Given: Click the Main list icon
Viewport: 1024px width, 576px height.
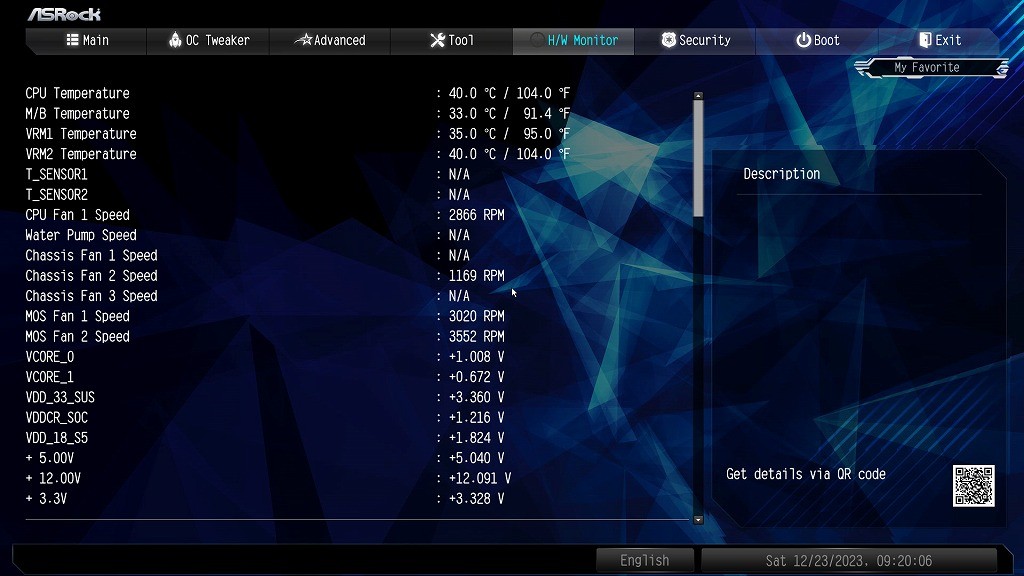Looking at the screenshot, I should (x=72, y=40).
